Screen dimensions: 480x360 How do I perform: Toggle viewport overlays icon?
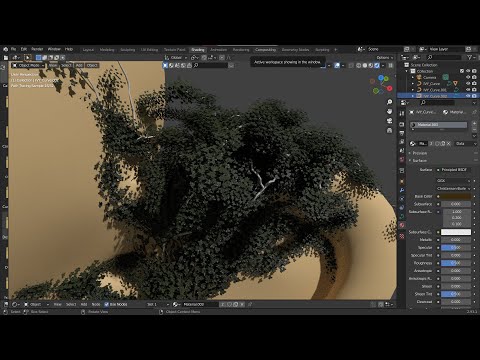pos(337,65)
